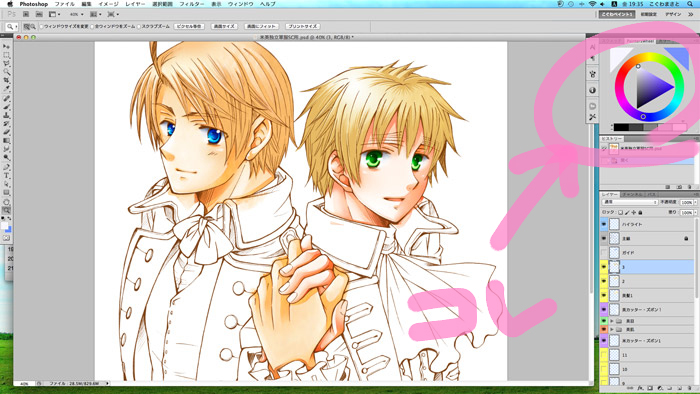This screenshot has height=394, width=700.
Task: Select the デザイン workspace
Action: click(x=673, y=14)
